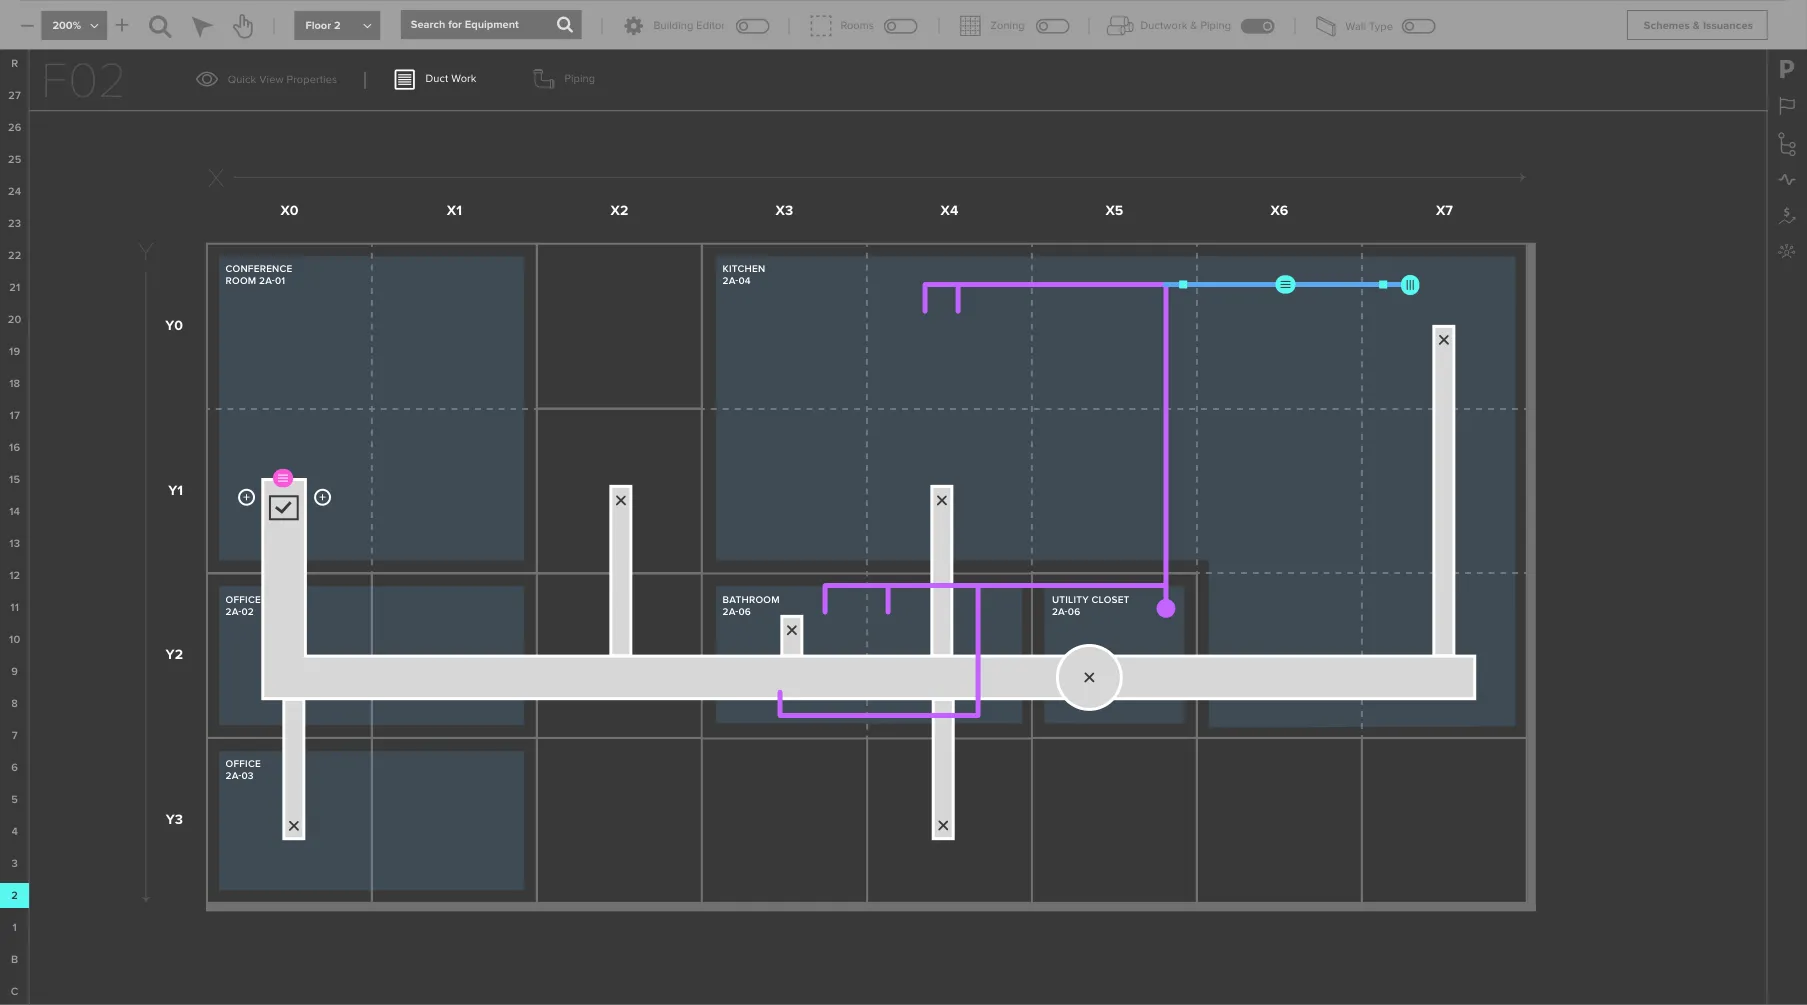1807x1005 pixels.
Task: Click the Rooms dashed-square icon
Action: (x=821, y=26)
